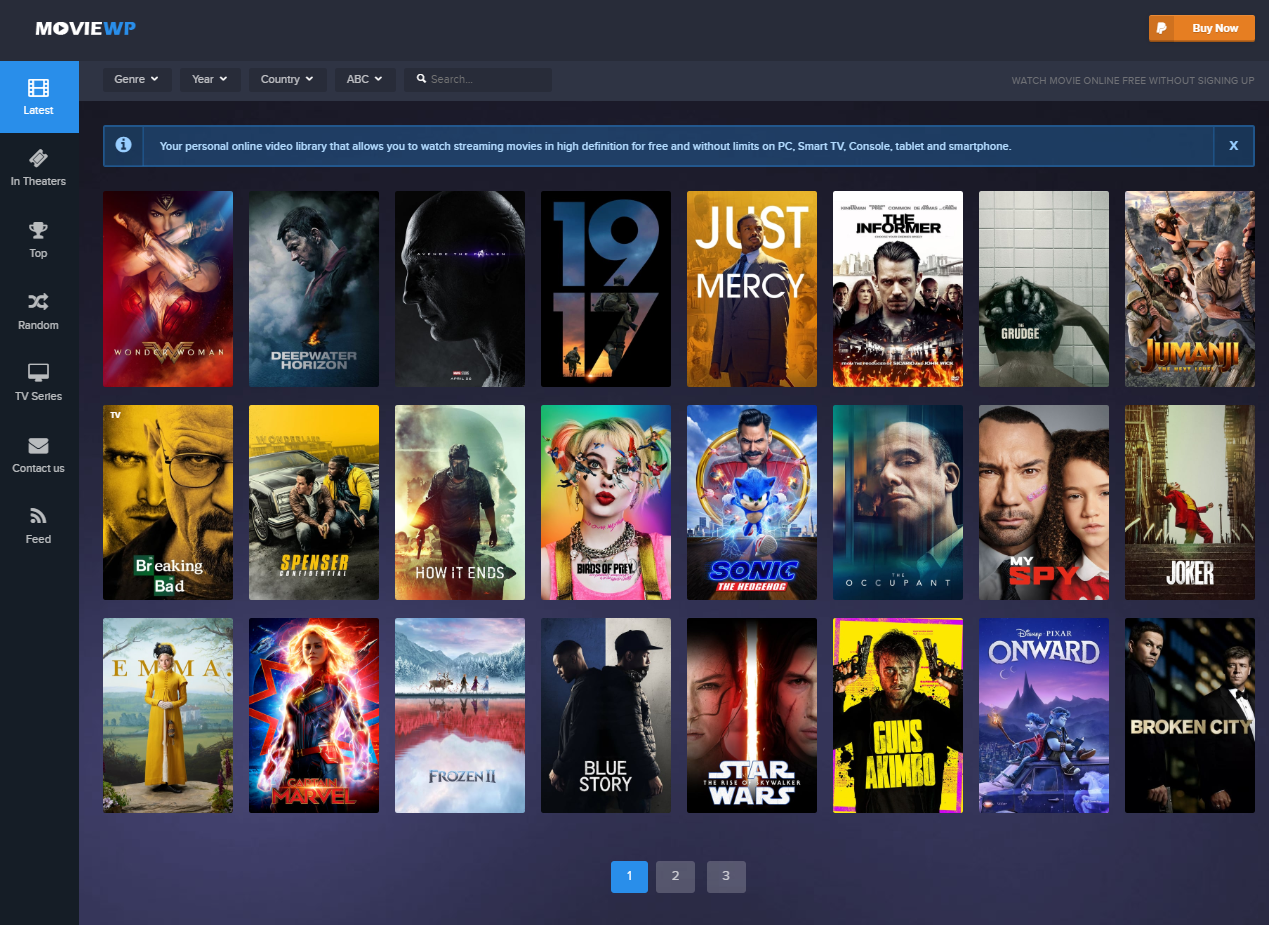
Task: Open the In Theaters ticket icon
Action: [x=38, y=159]
